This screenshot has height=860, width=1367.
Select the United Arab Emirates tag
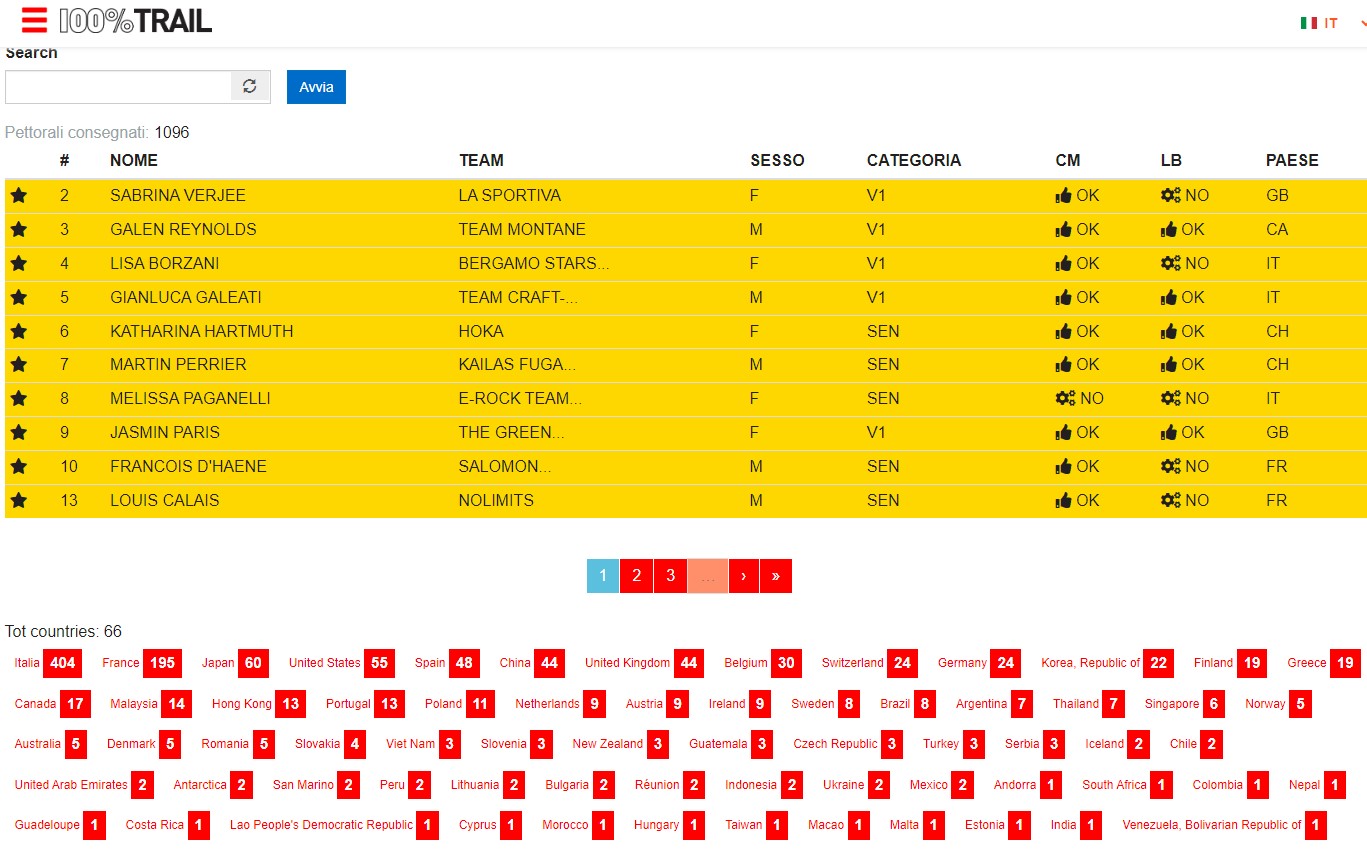coord(83,785)
